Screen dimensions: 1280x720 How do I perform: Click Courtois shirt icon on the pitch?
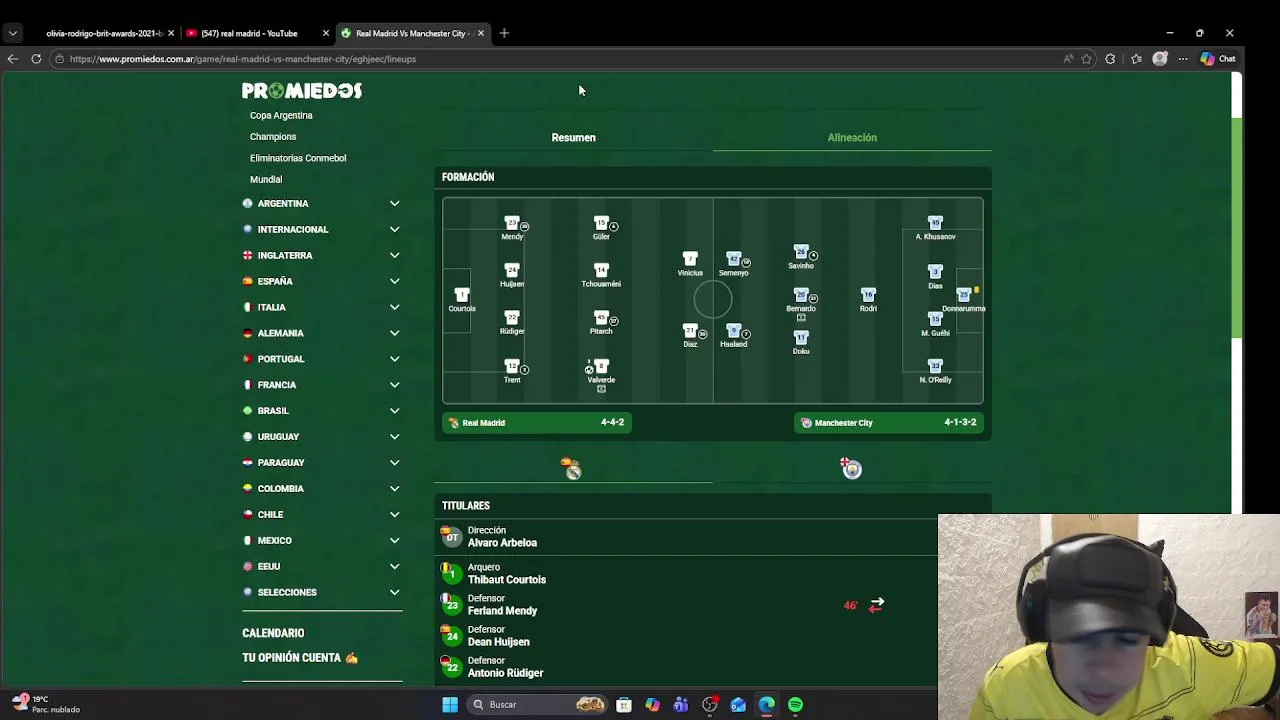click(462, 295)
